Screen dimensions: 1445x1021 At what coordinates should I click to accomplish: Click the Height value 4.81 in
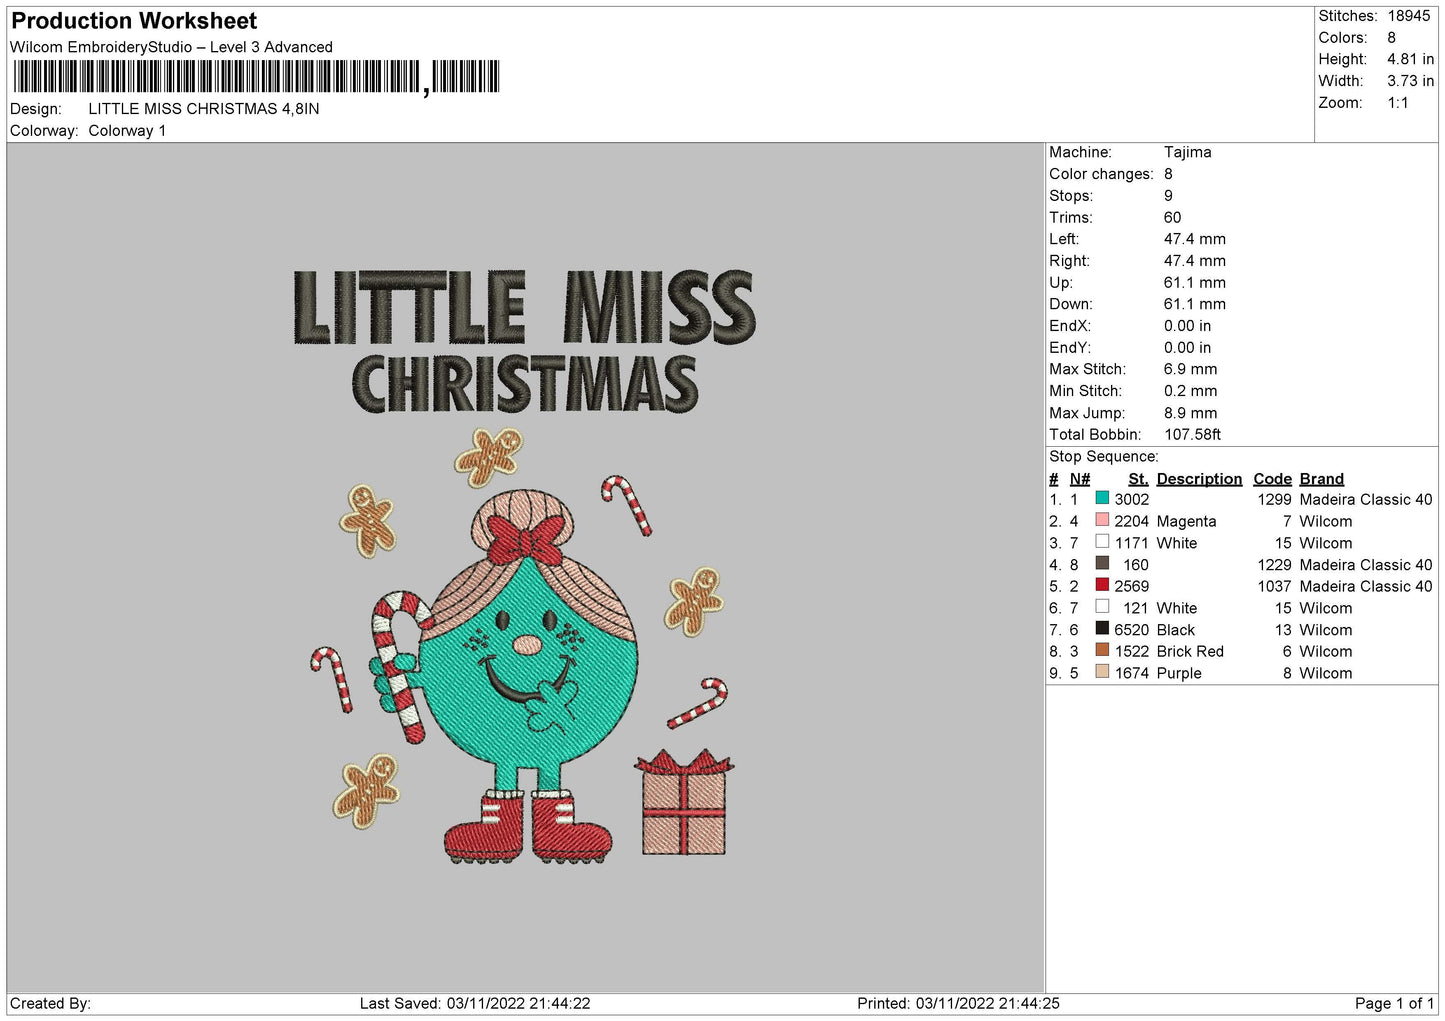pos(1410,59)
